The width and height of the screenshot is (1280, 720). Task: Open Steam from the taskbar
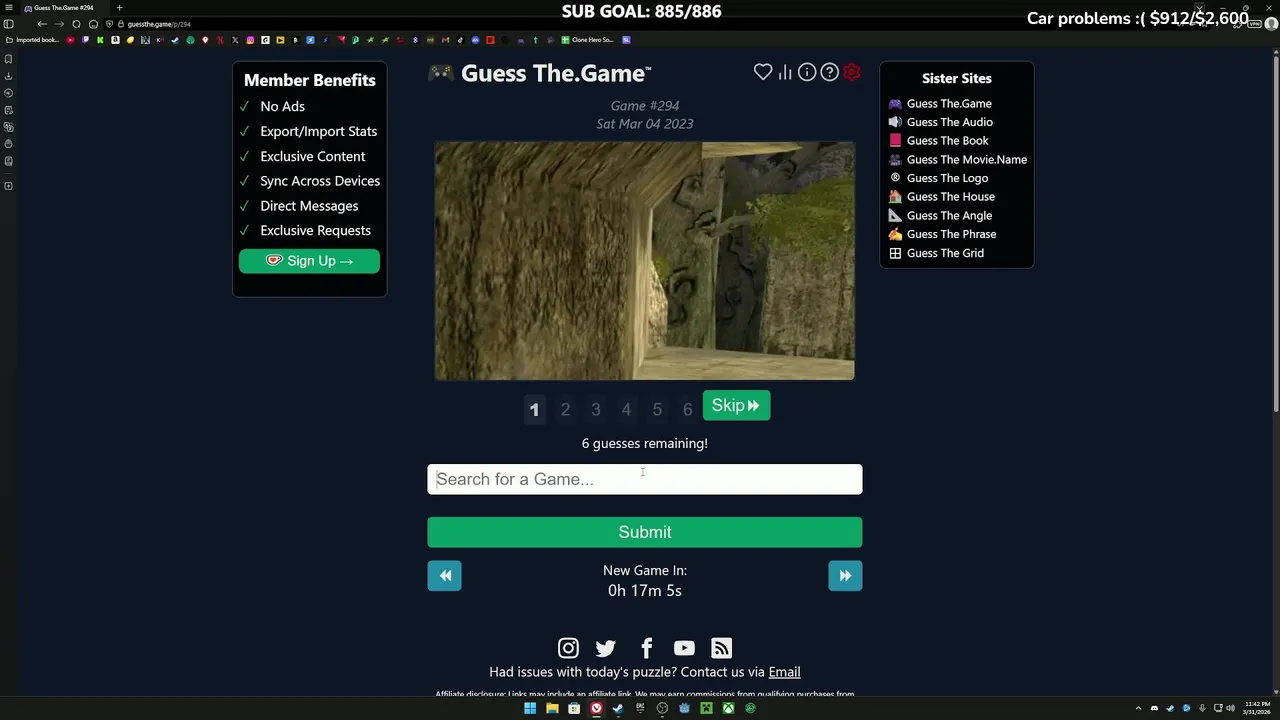(618, 708)
